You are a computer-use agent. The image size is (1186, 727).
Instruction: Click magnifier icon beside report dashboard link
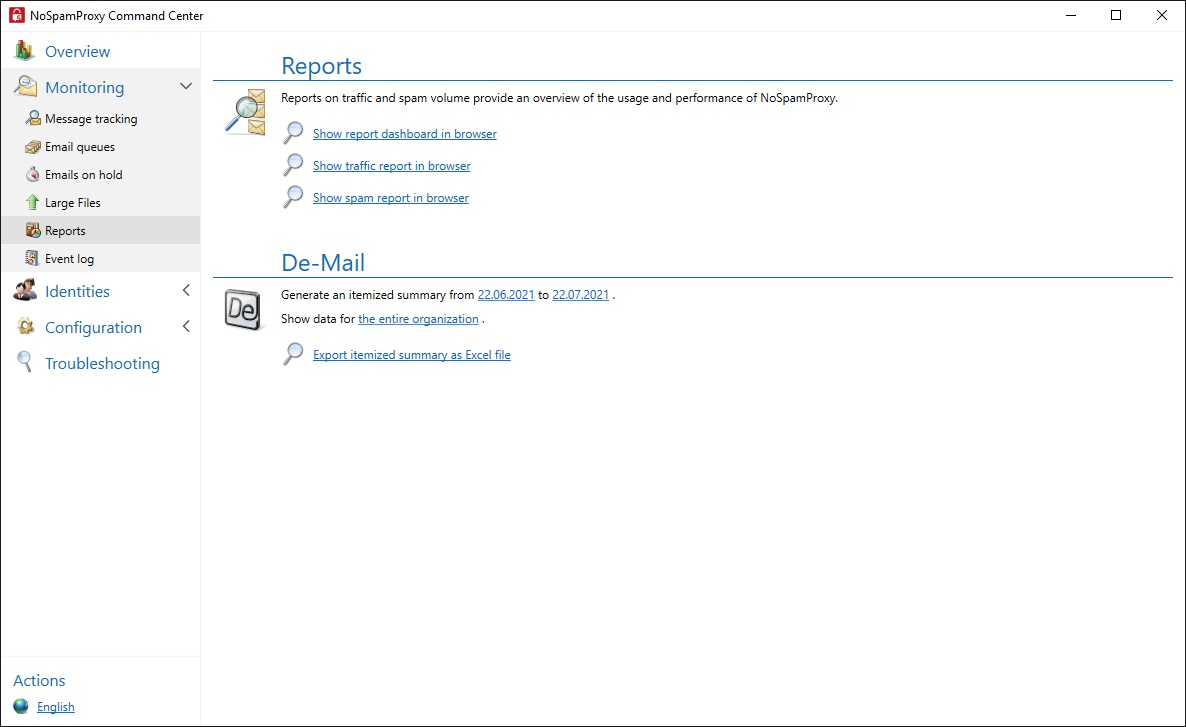point(293,132)
